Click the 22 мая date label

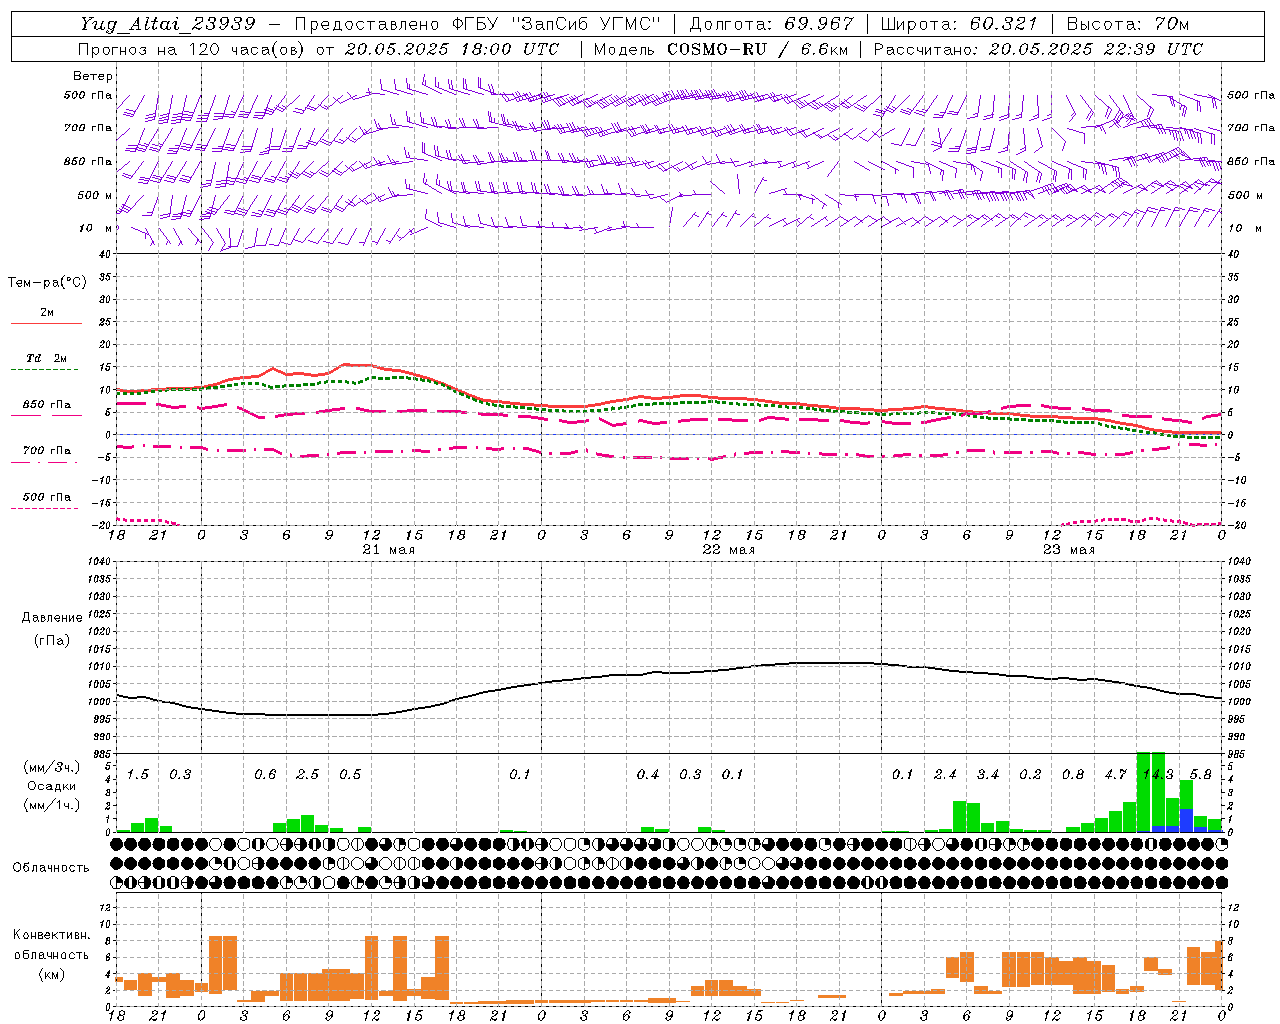click(x=728, y=549)
